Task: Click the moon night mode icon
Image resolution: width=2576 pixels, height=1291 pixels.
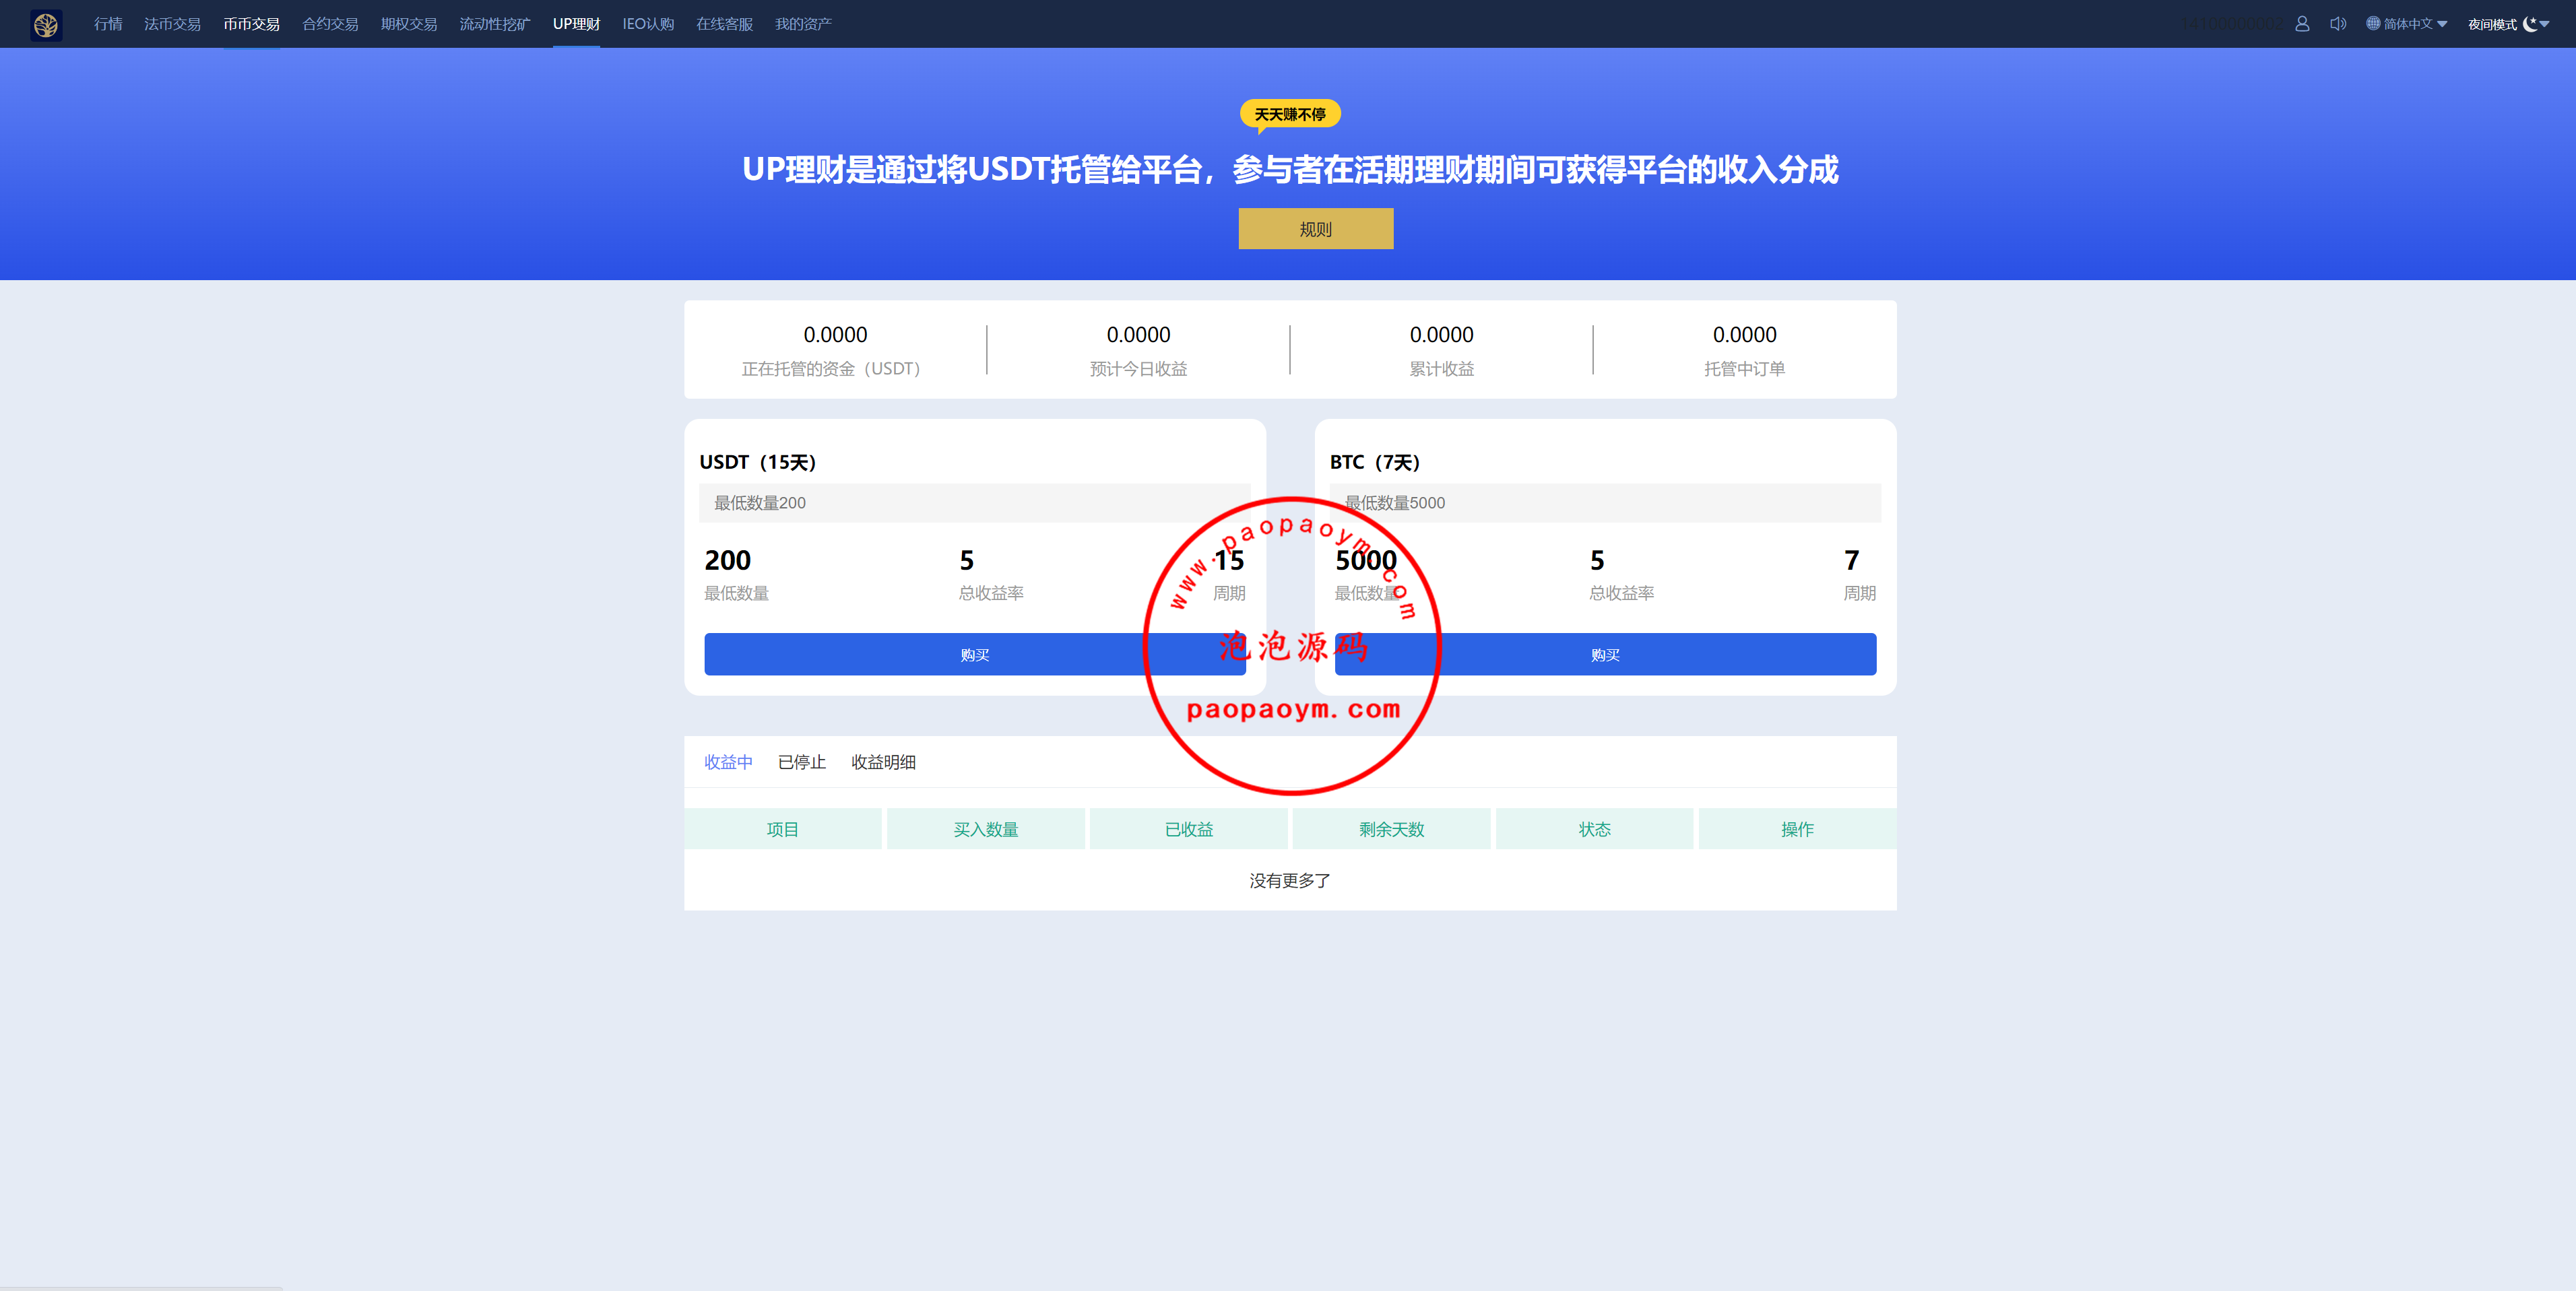Action: (2530, 24)
